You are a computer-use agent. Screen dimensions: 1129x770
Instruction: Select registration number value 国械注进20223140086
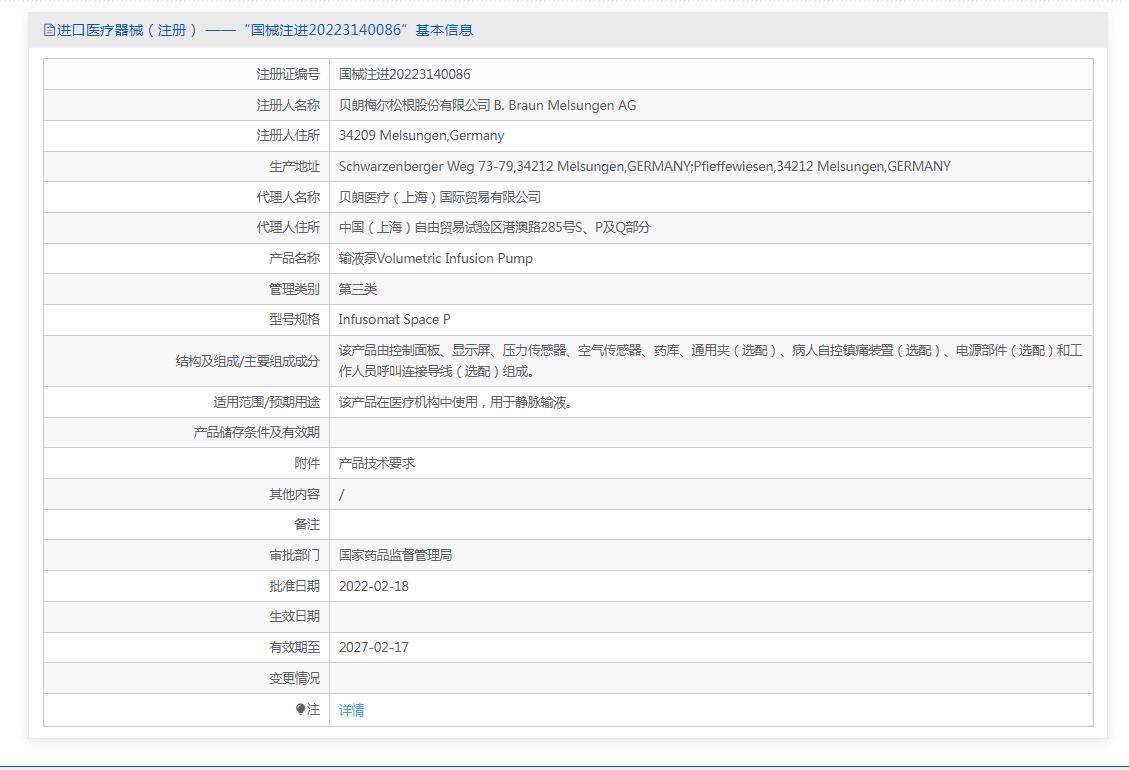404,74
